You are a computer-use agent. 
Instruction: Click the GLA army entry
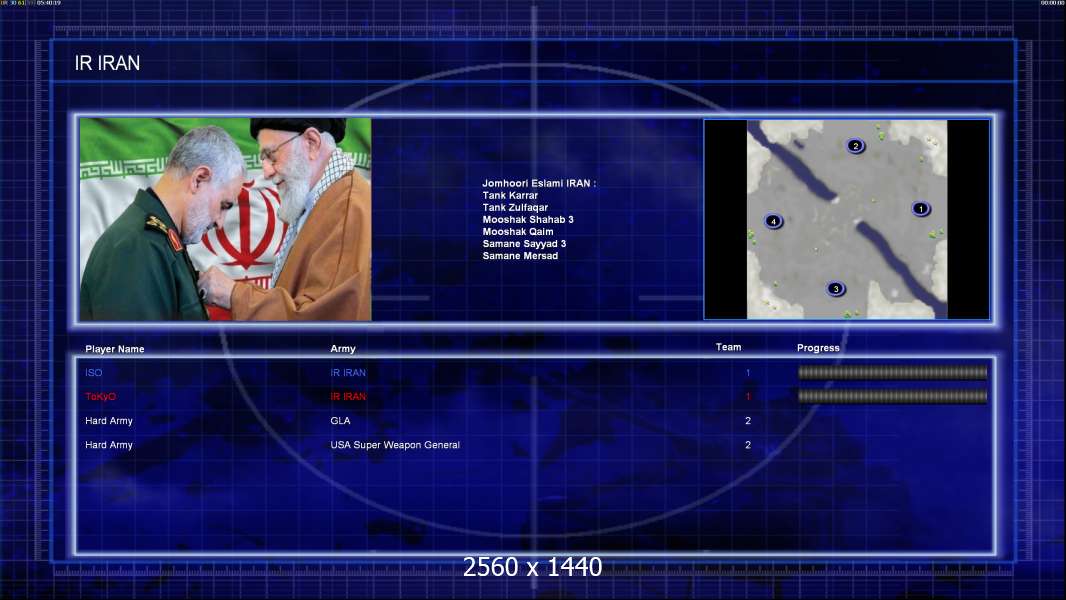pyautogui.click(x=341, y=421)
